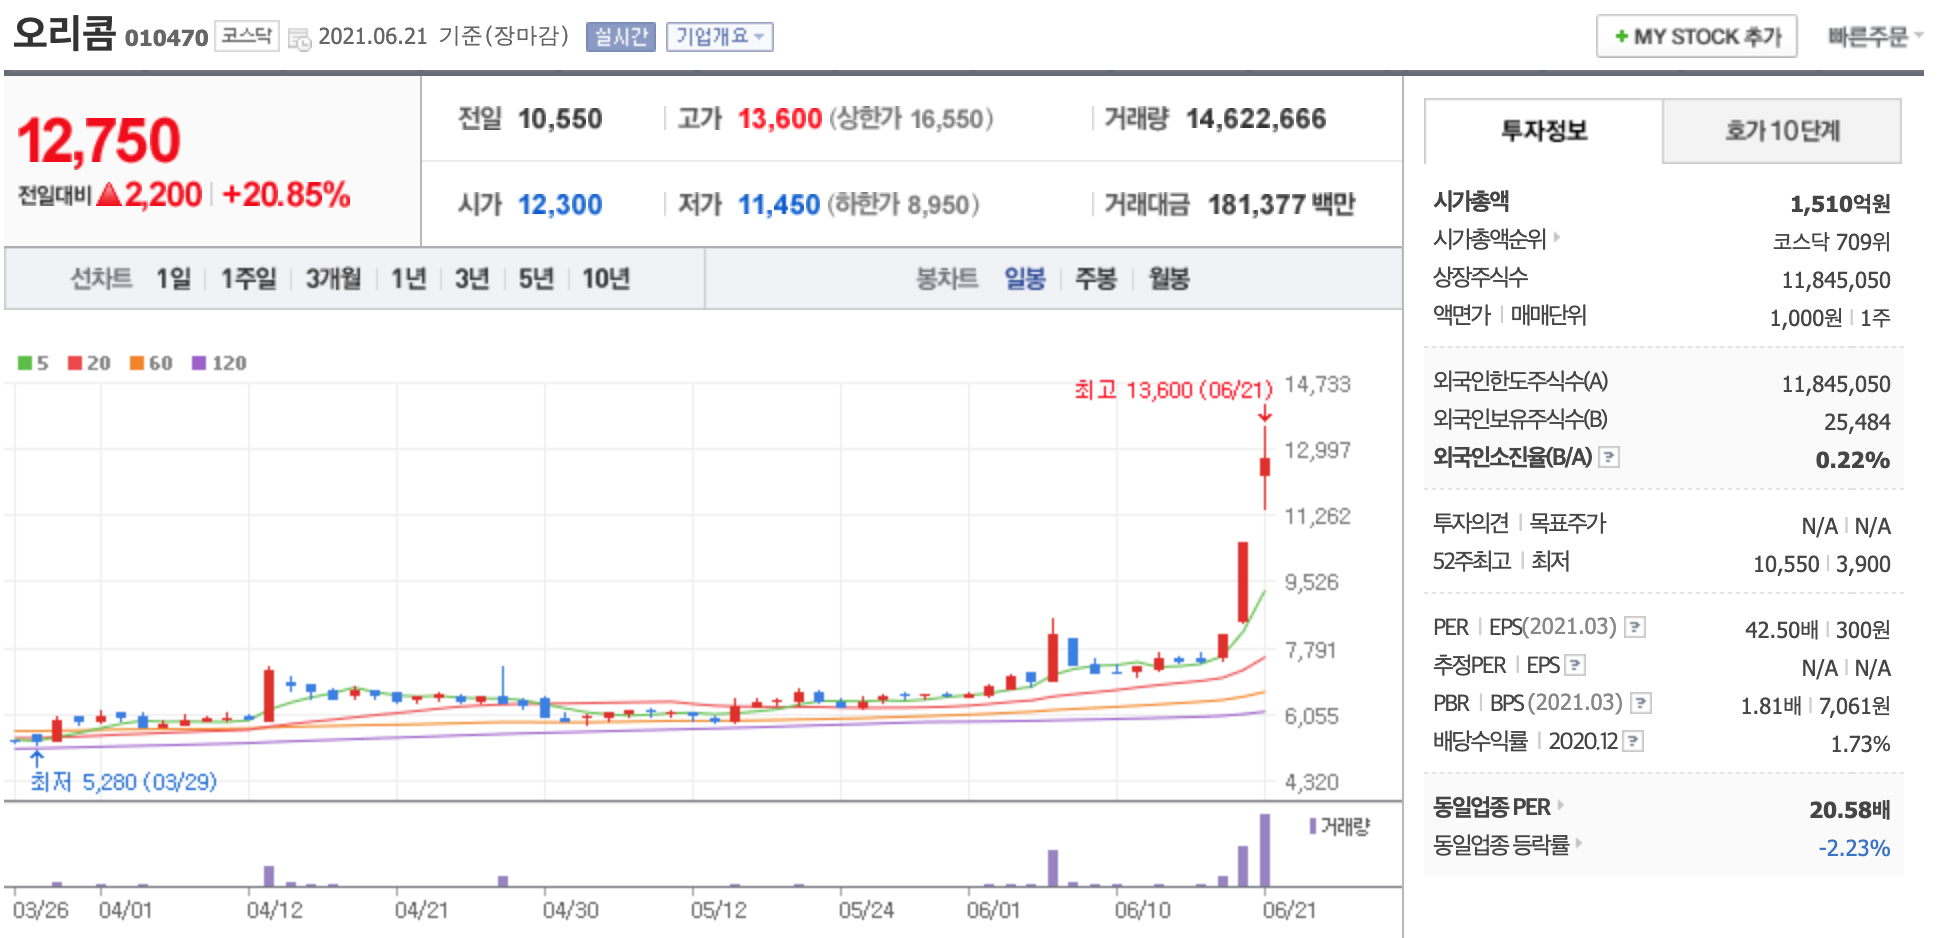This screenshot has width=1938, height=938.
Task: Select the 월봉 candle chart
Action: pyautogui.click(x=1169, y=278)
